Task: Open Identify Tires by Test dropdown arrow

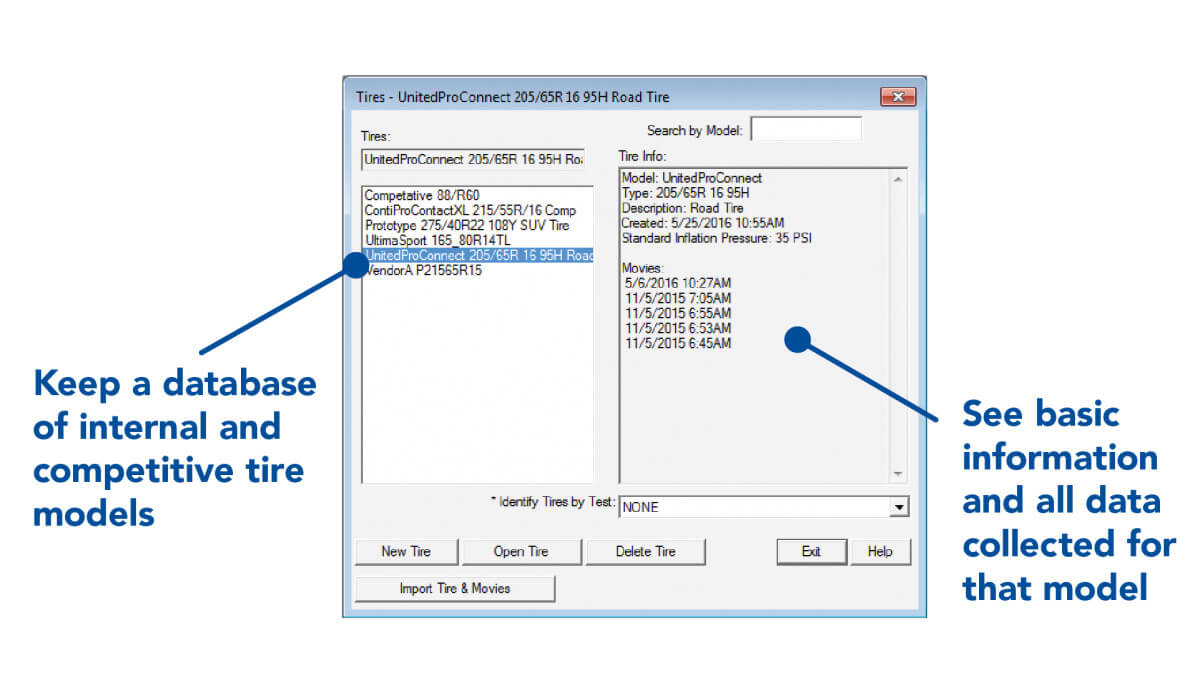Action: 899,508
